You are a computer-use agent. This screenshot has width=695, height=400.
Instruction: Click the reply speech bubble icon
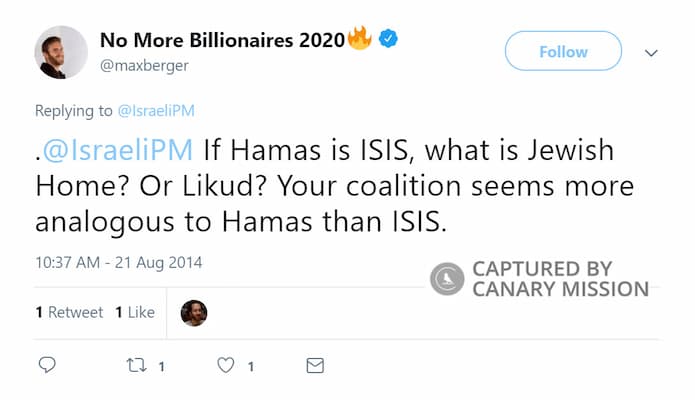click(x=46, y=366)
